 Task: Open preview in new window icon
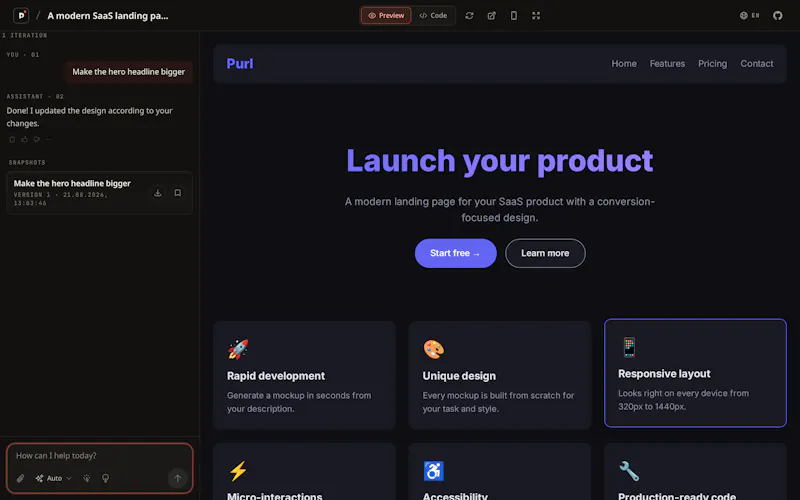tap(491, 16)
